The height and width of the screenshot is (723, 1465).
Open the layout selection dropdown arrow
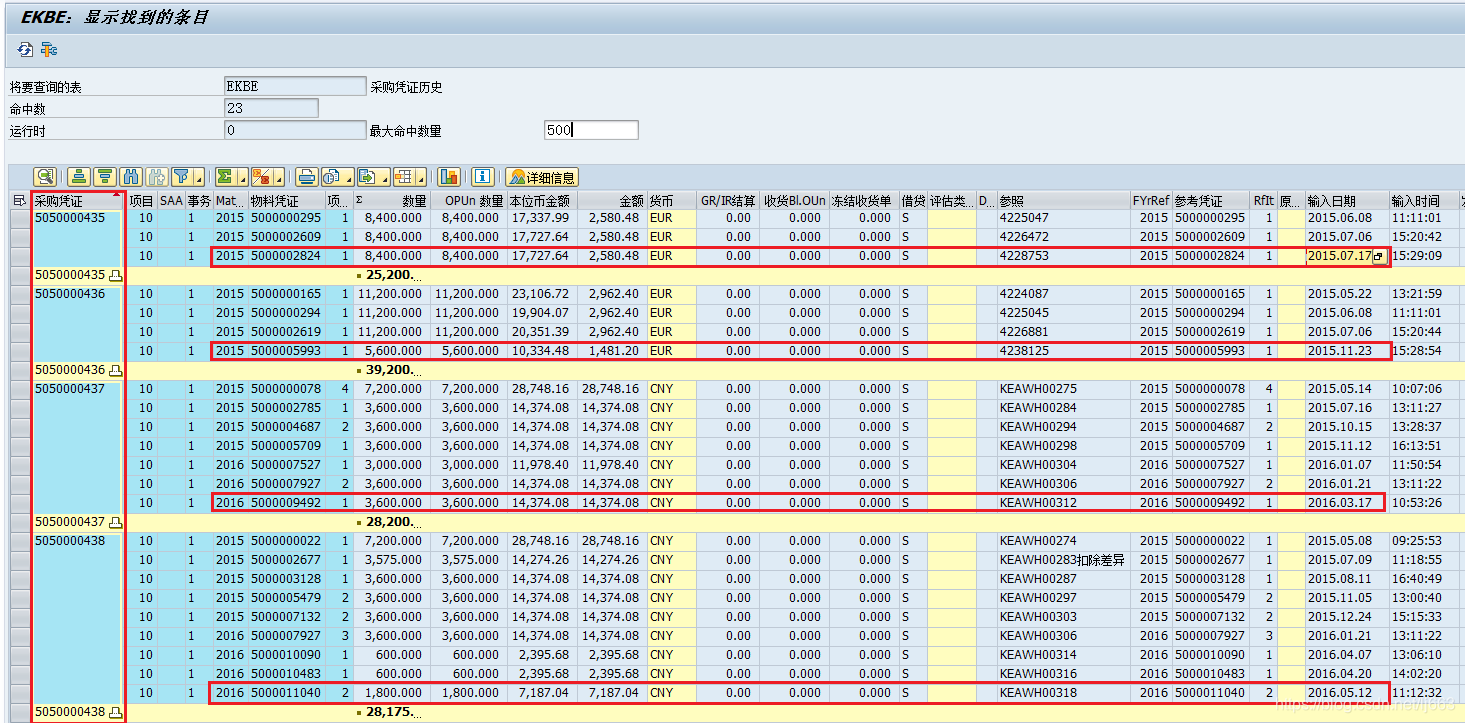[421, 179]
